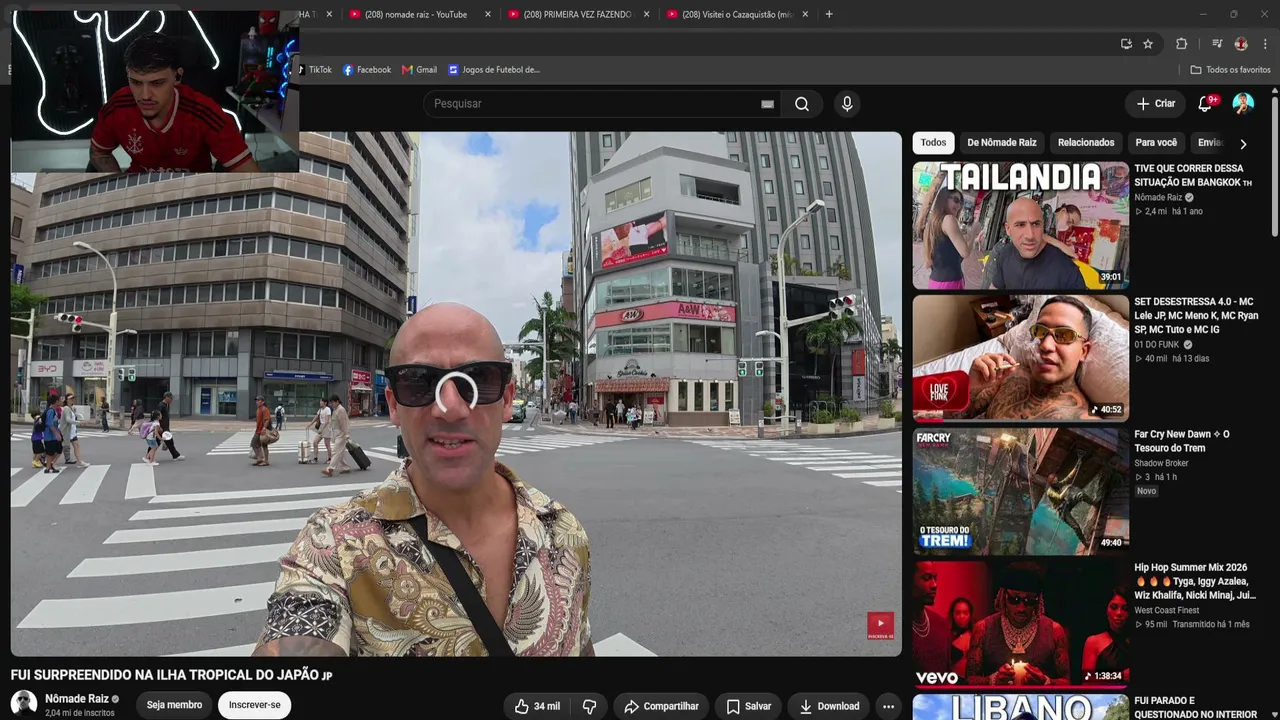
Task: Switch to the 'Visitei o Cazaquistão' tab
Action: pyautogui.click(x=736, y=14)
